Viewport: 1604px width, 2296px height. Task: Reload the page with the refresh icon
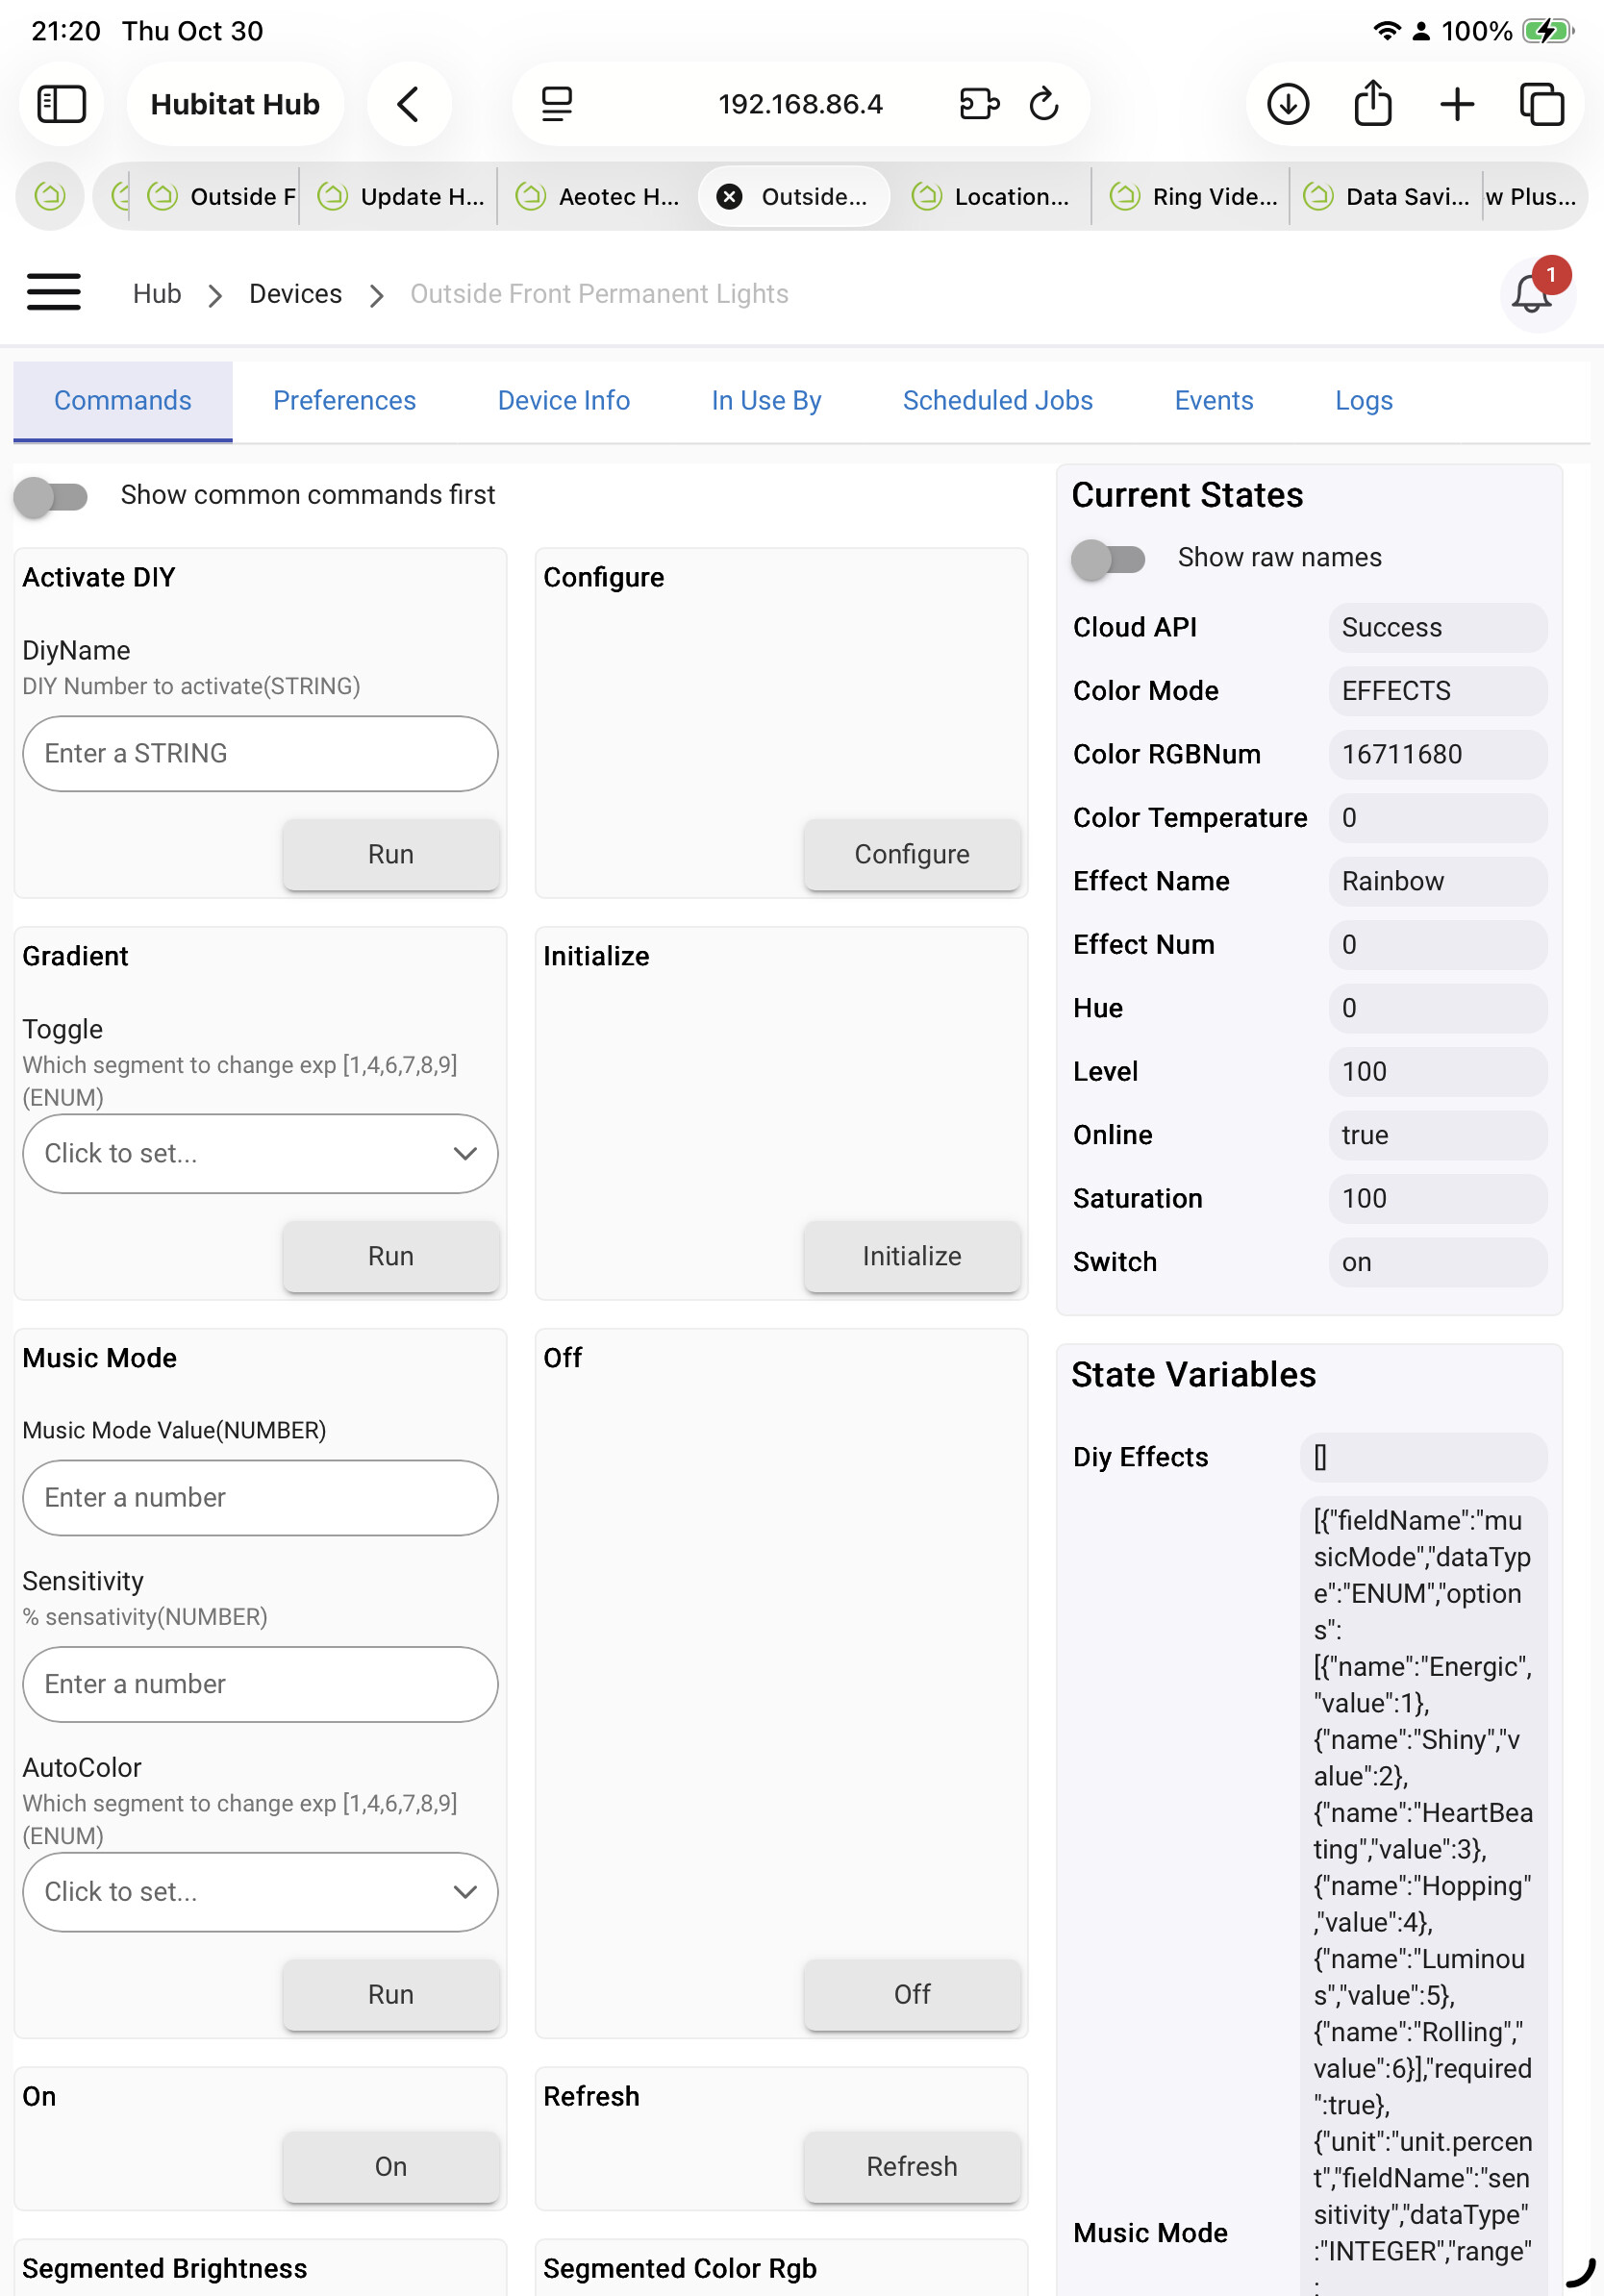coord(1043,104)
